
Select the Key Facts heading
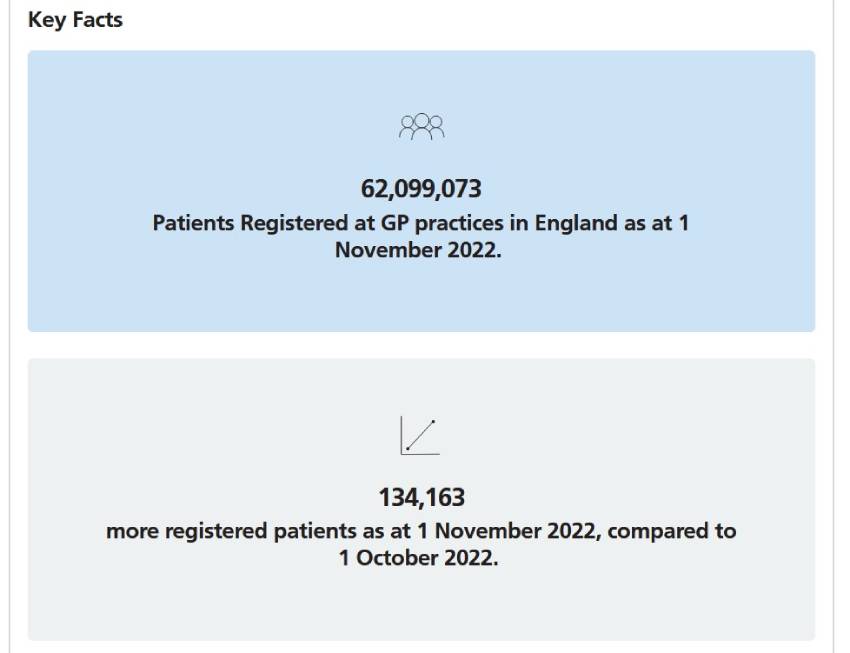75,20
